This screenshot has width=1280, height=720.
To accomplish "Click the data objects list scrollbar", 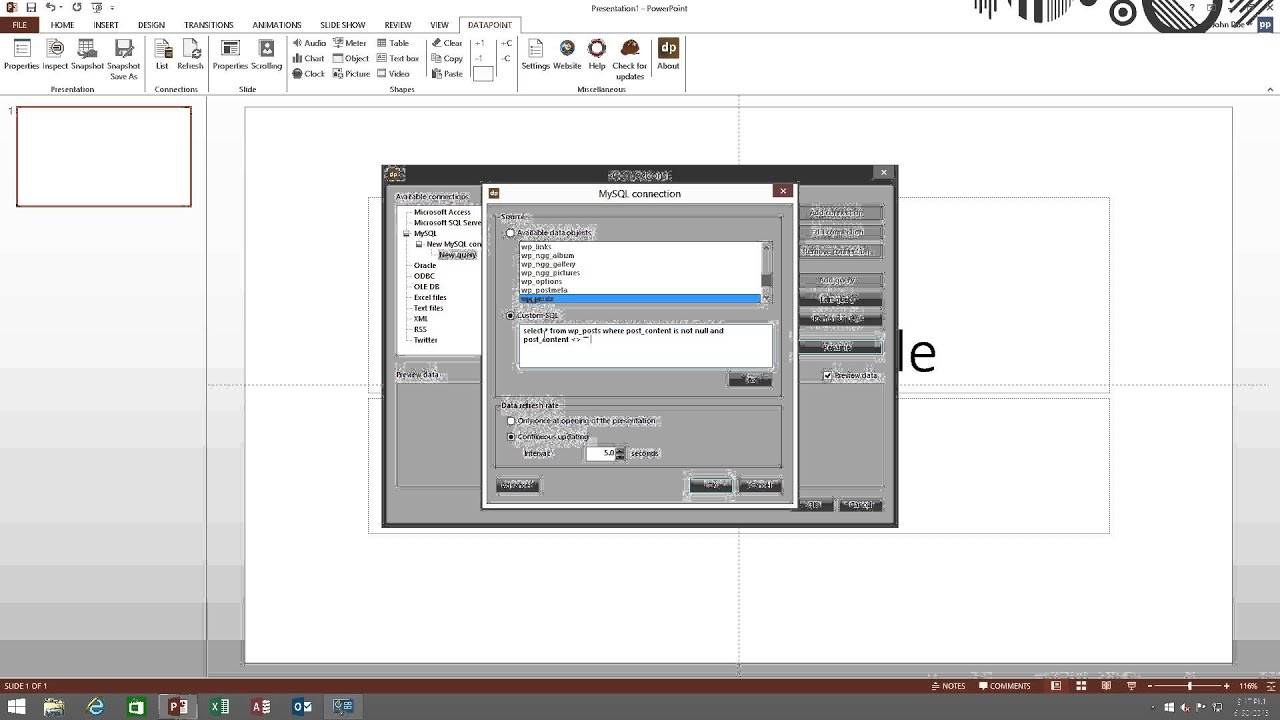I will coord(767,272).
